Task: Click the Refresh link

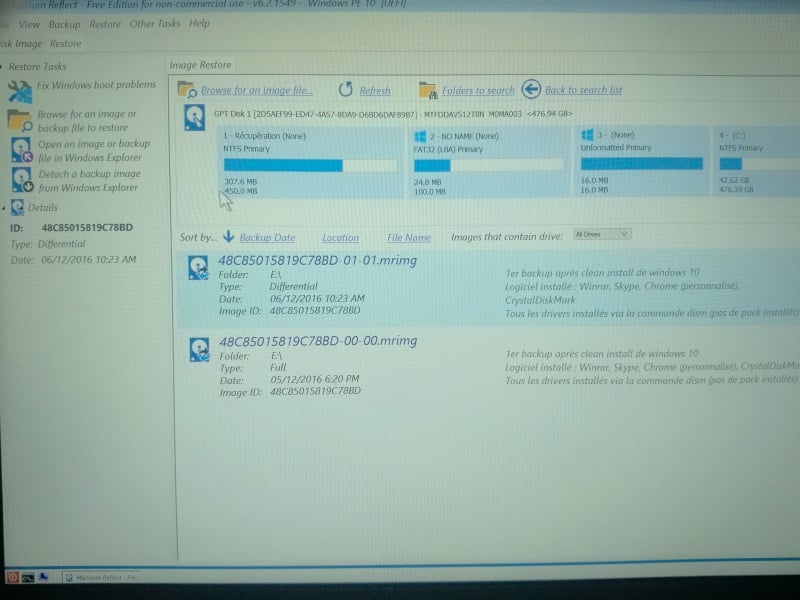Action: pyautogui.click(x=375, y=90)
